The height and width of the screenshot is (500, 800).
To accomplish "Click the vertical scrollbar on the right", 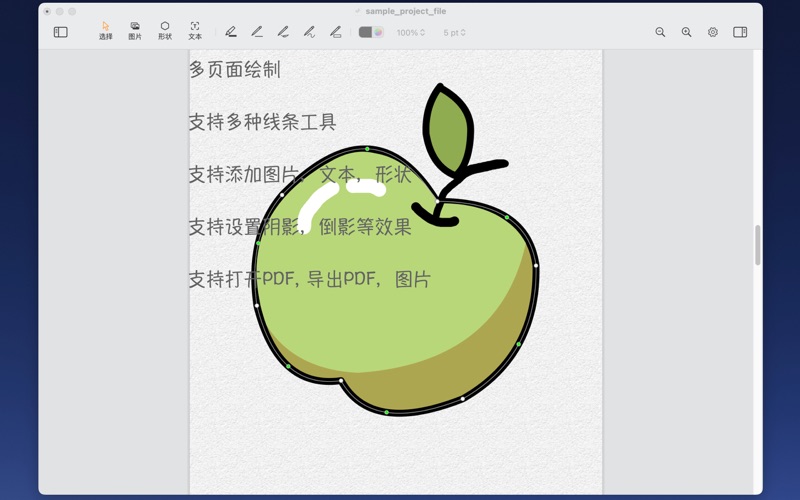I will (x=758, y=245).
